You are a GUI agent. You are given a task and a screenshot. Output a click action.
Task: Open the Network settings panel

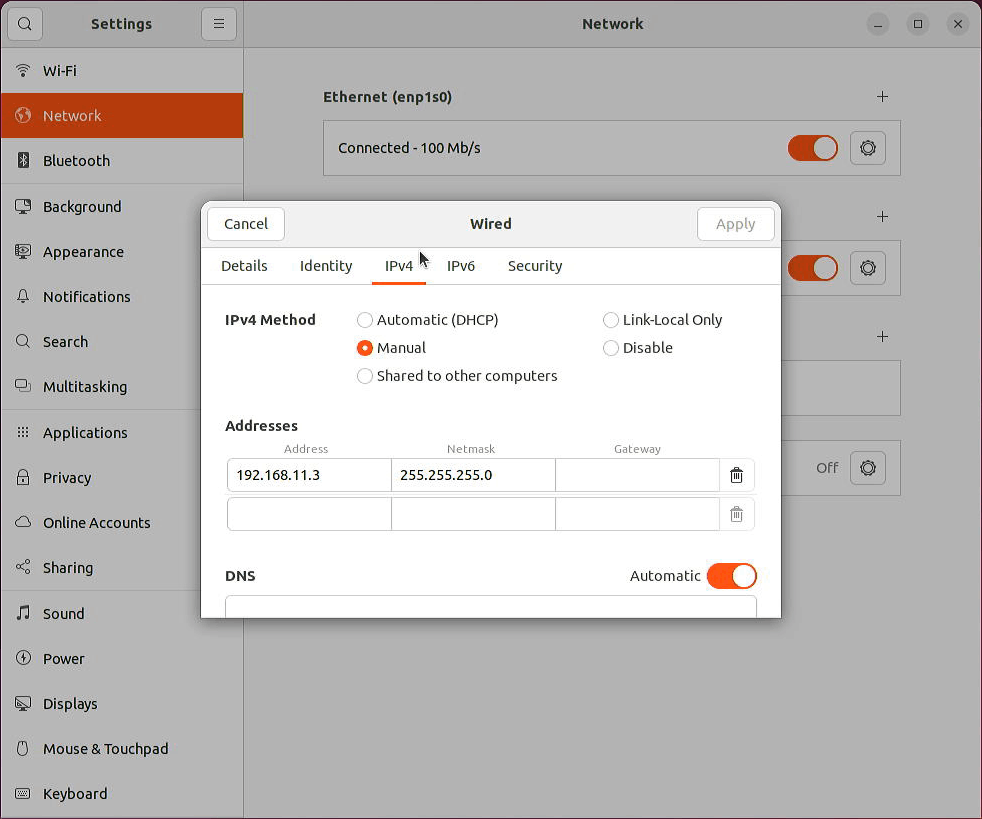click(x=122, y=116)
